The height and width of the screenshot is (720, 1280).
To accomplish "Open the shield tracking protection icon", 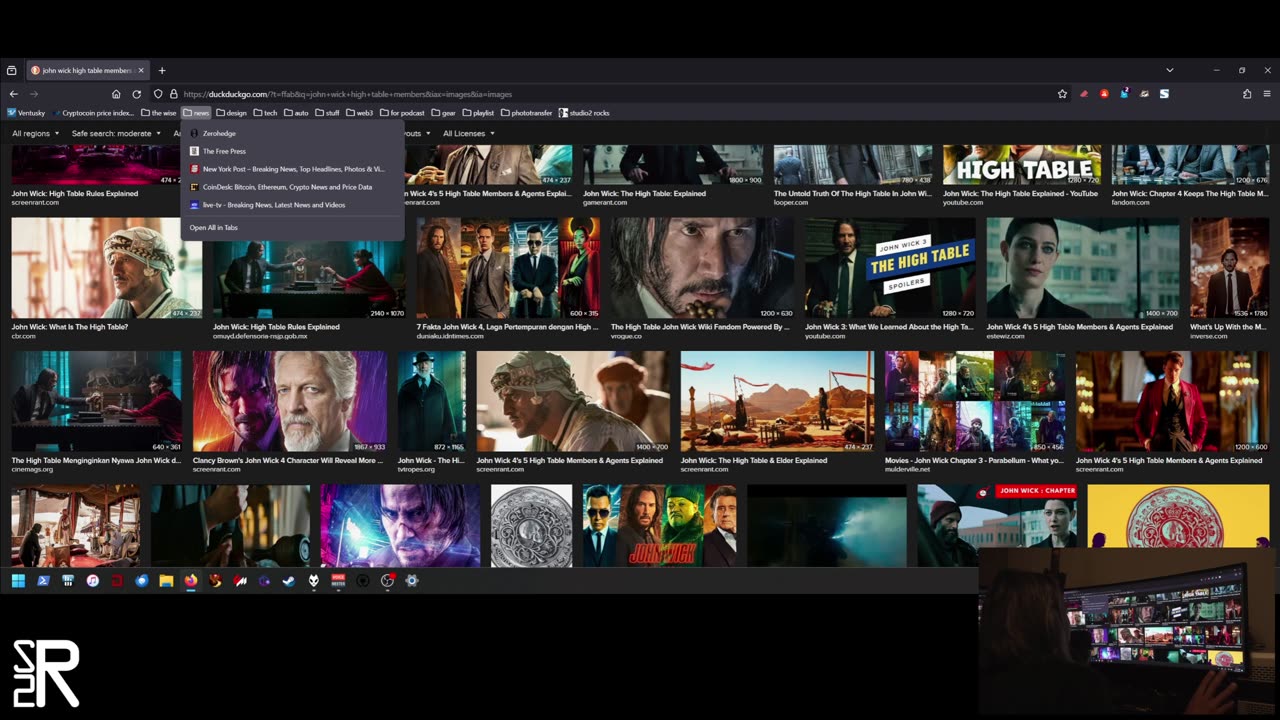I will [x=158, y=94].
